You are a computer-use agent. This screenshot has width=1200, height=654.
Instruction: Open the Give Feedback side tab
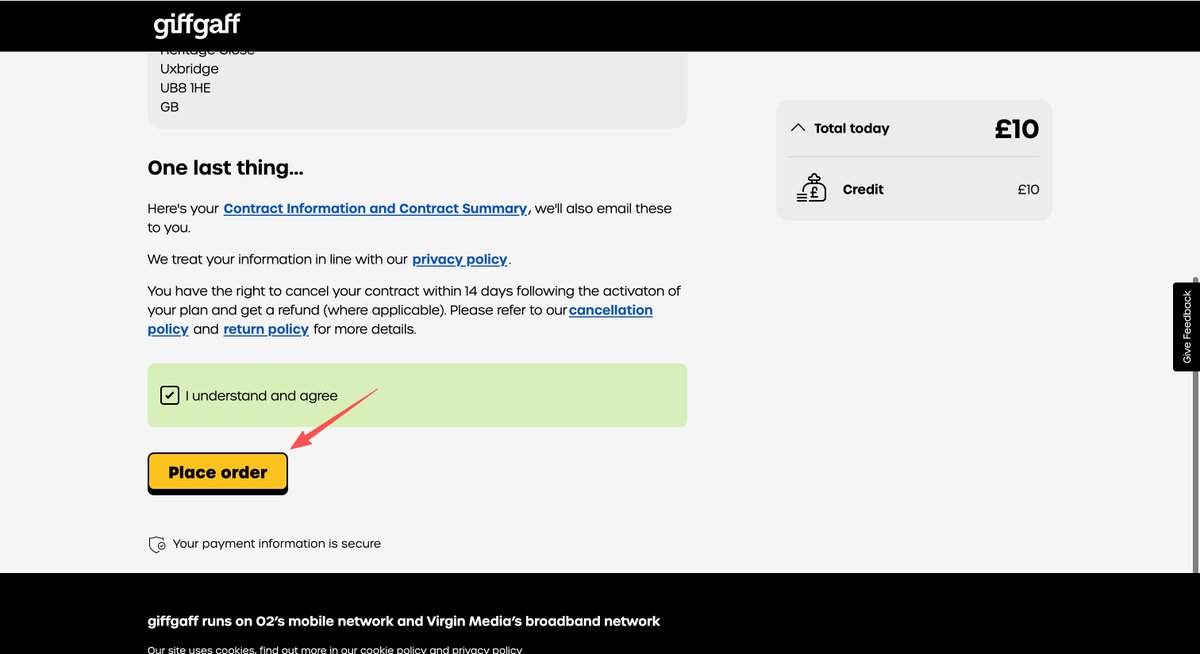(x=1186, y=327)
